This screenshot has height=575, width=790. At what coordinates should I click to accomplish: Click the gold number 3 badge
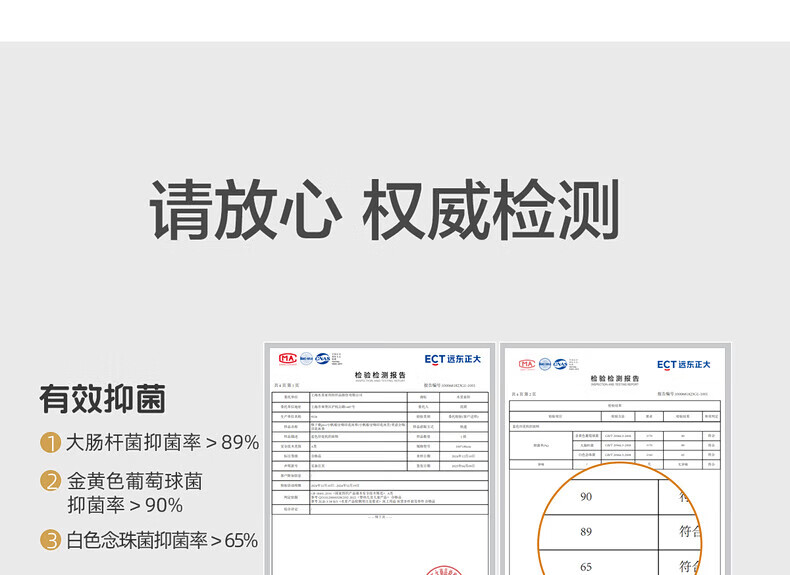pyautogui.click(x=51, y=541)
